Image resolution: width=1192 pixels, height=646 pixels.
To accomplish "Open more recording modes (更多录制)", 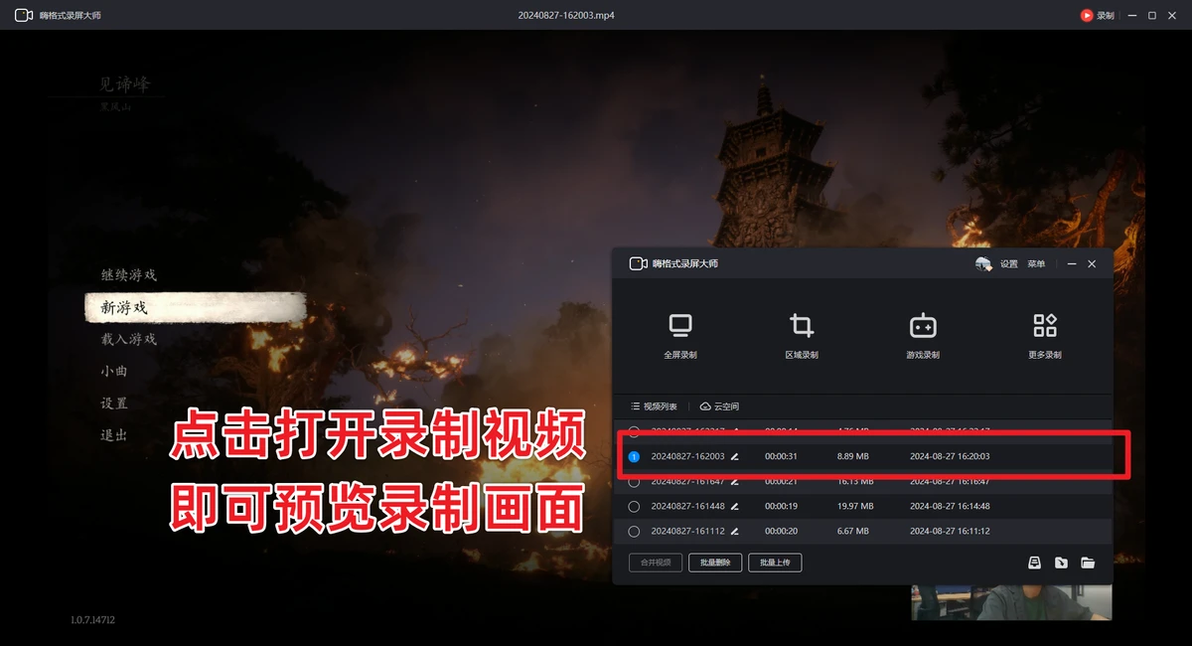I will tap(1045, 335).
